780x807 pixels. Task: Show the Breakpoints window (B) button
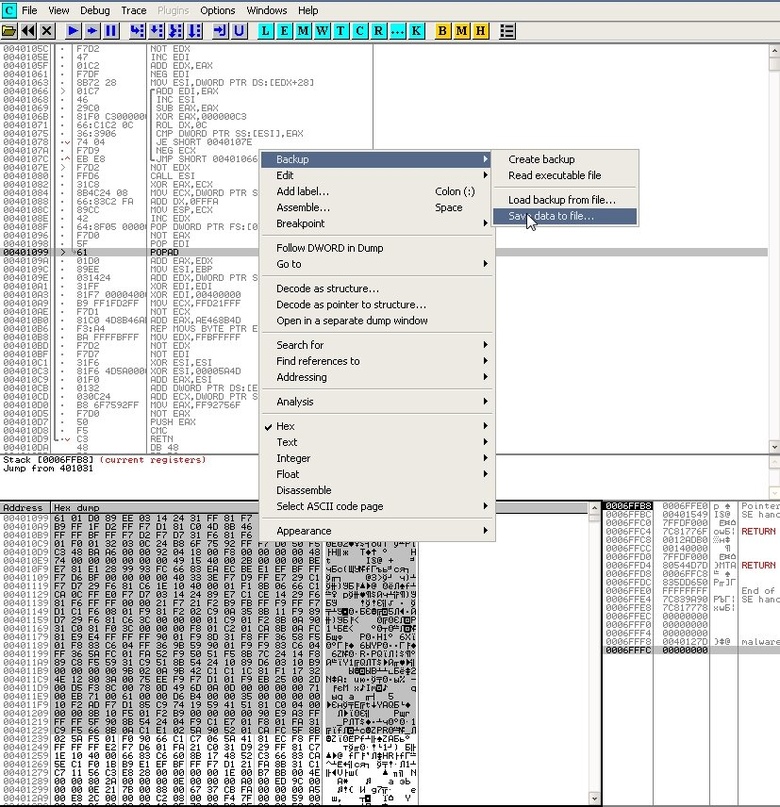click(x=443, y=31)
